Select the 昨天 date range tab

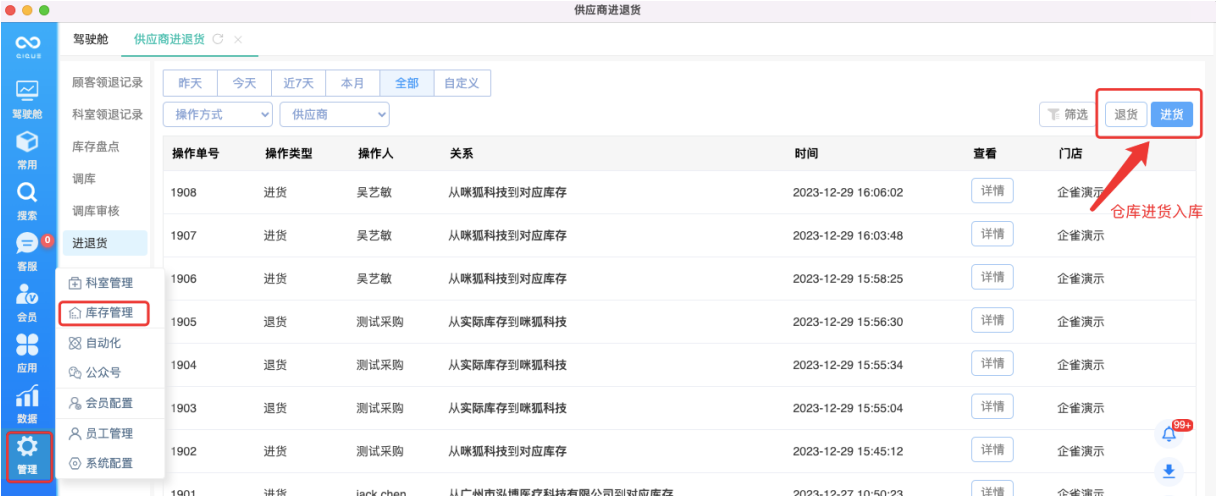pos(190,83)
